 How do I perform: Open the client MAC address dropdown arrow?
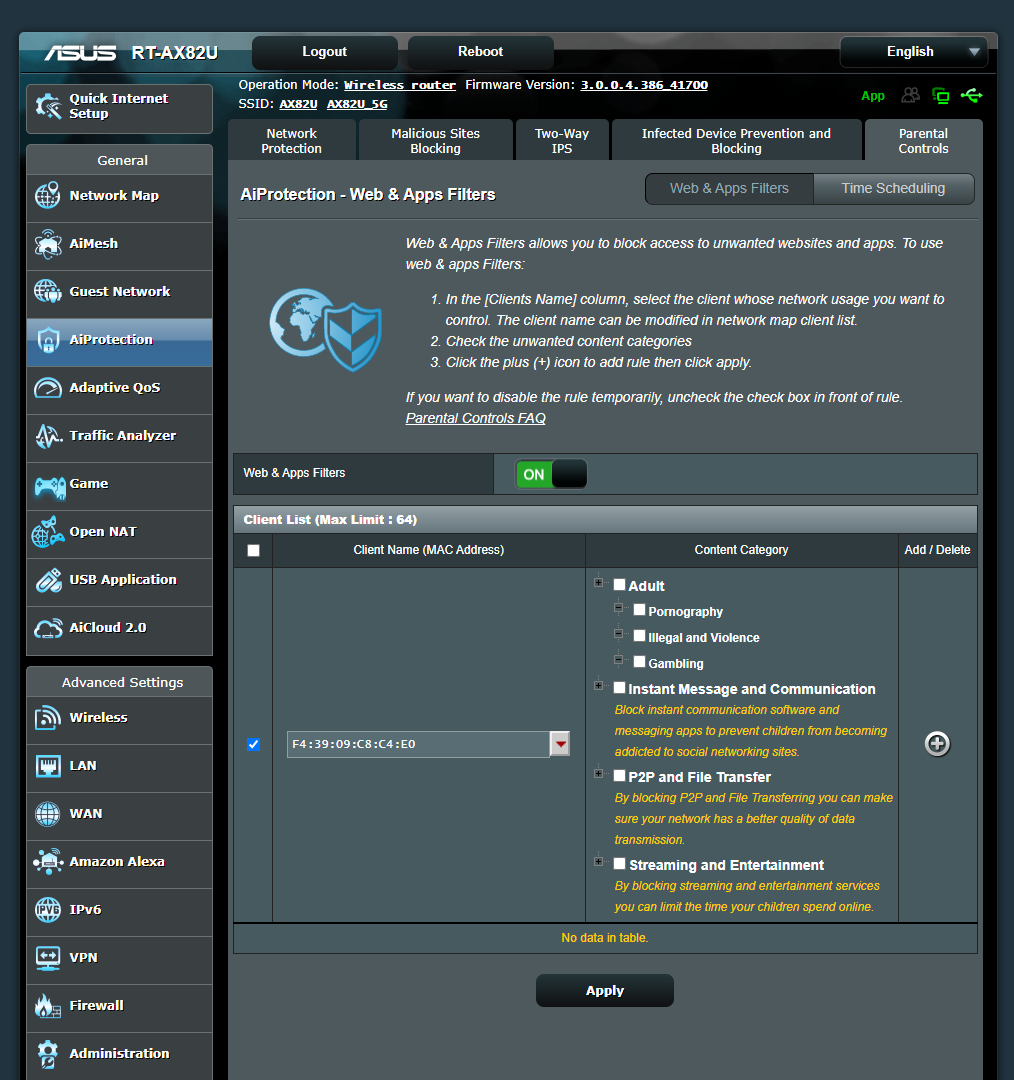pyautogui.click(x=560, y=744)
